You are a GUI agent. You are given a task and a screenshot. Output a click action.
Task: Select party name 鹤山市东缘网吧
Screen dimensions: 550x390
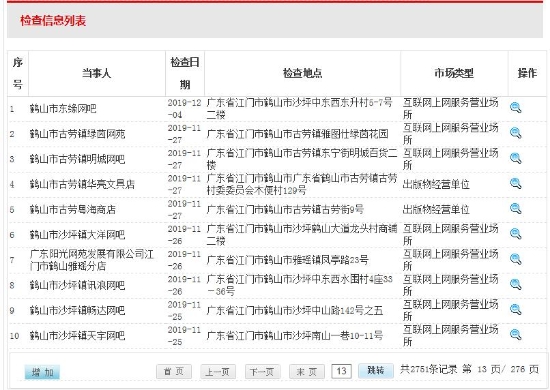pyautogui.click(x=63, y=109)
